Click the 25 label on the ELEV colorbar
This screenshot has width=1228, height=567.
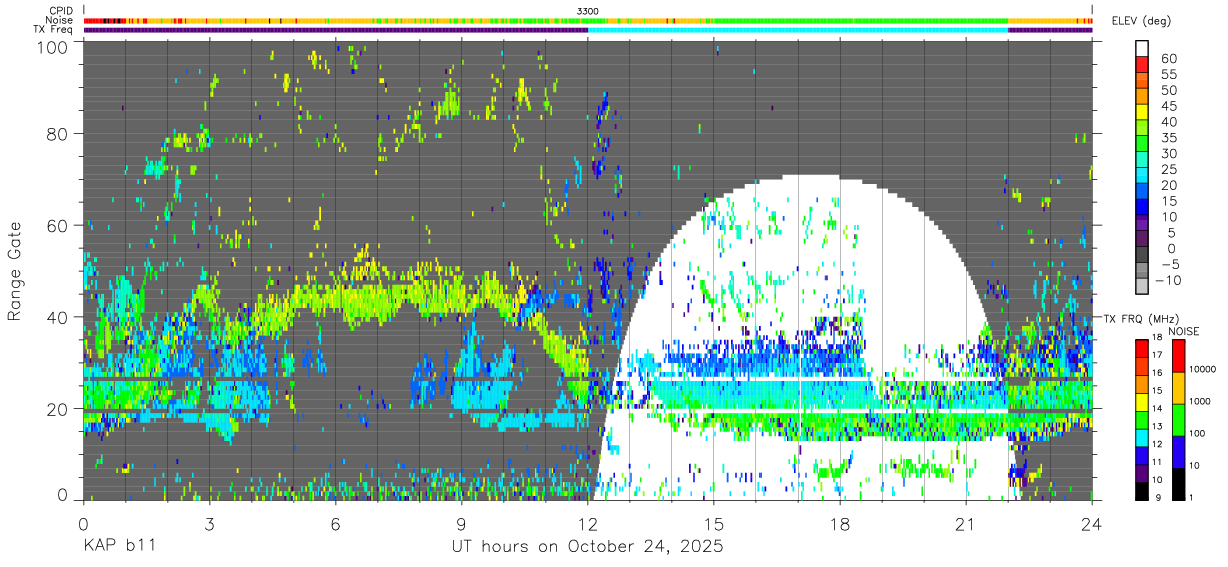click(1169, 169)
